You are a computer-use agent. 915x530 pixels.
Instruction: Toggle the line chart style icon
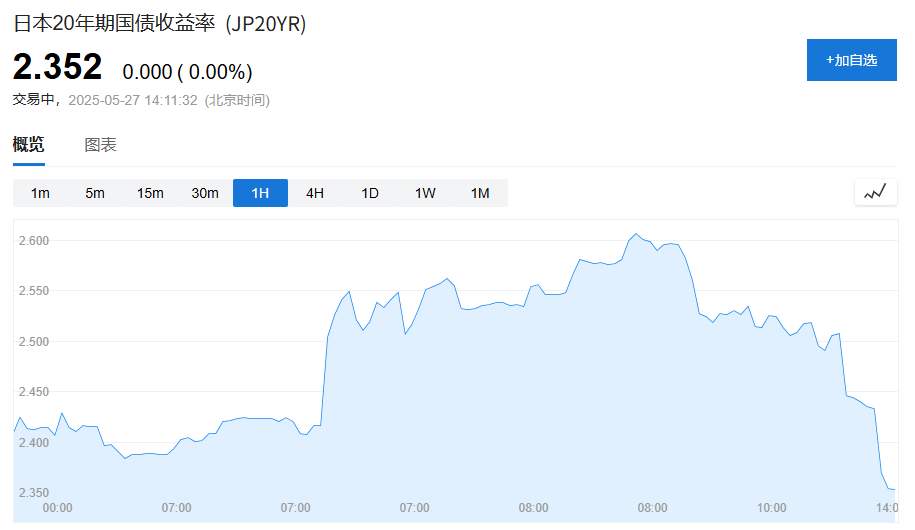click(875, 192)
